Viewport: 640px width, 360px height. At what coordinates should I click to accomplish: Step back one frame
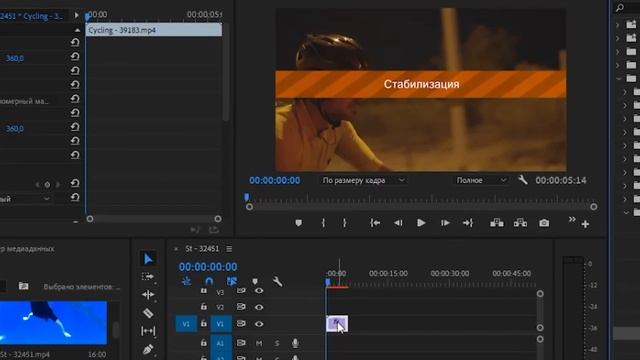398,223
